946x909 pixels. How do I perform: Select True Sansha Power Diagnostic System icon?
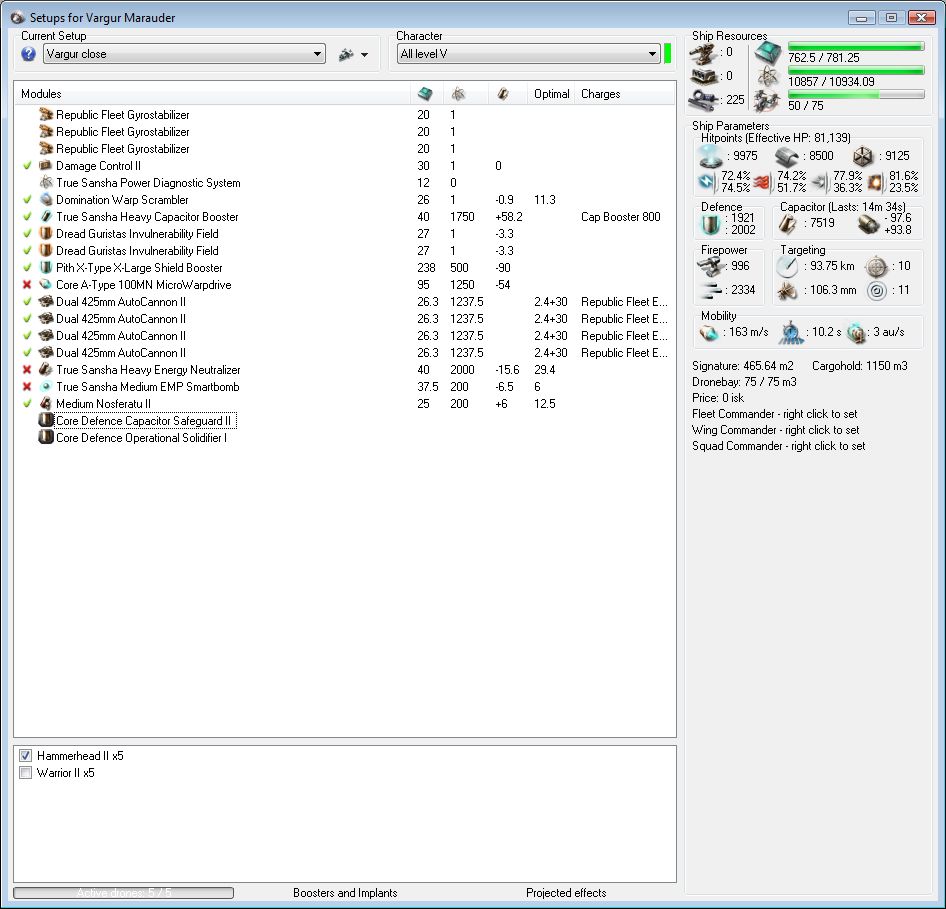pyautogui.click(x=46, y=182)
